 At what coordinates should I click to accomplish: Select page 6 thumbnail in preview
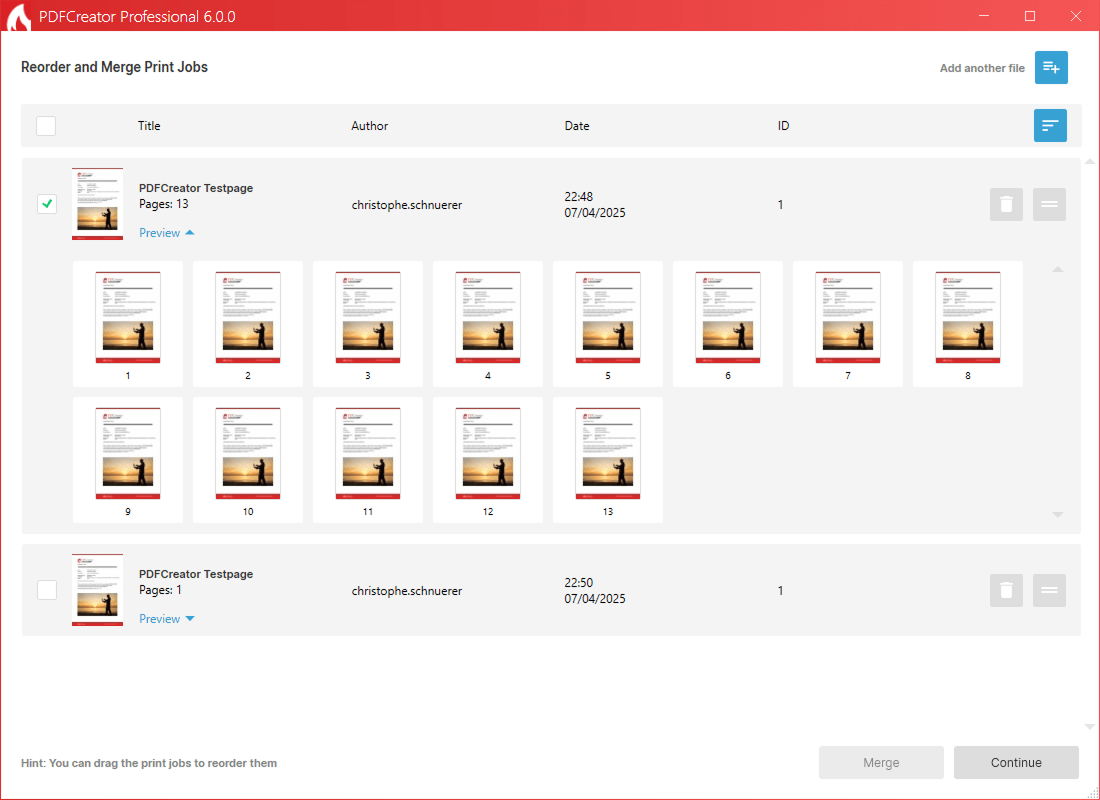727,324
